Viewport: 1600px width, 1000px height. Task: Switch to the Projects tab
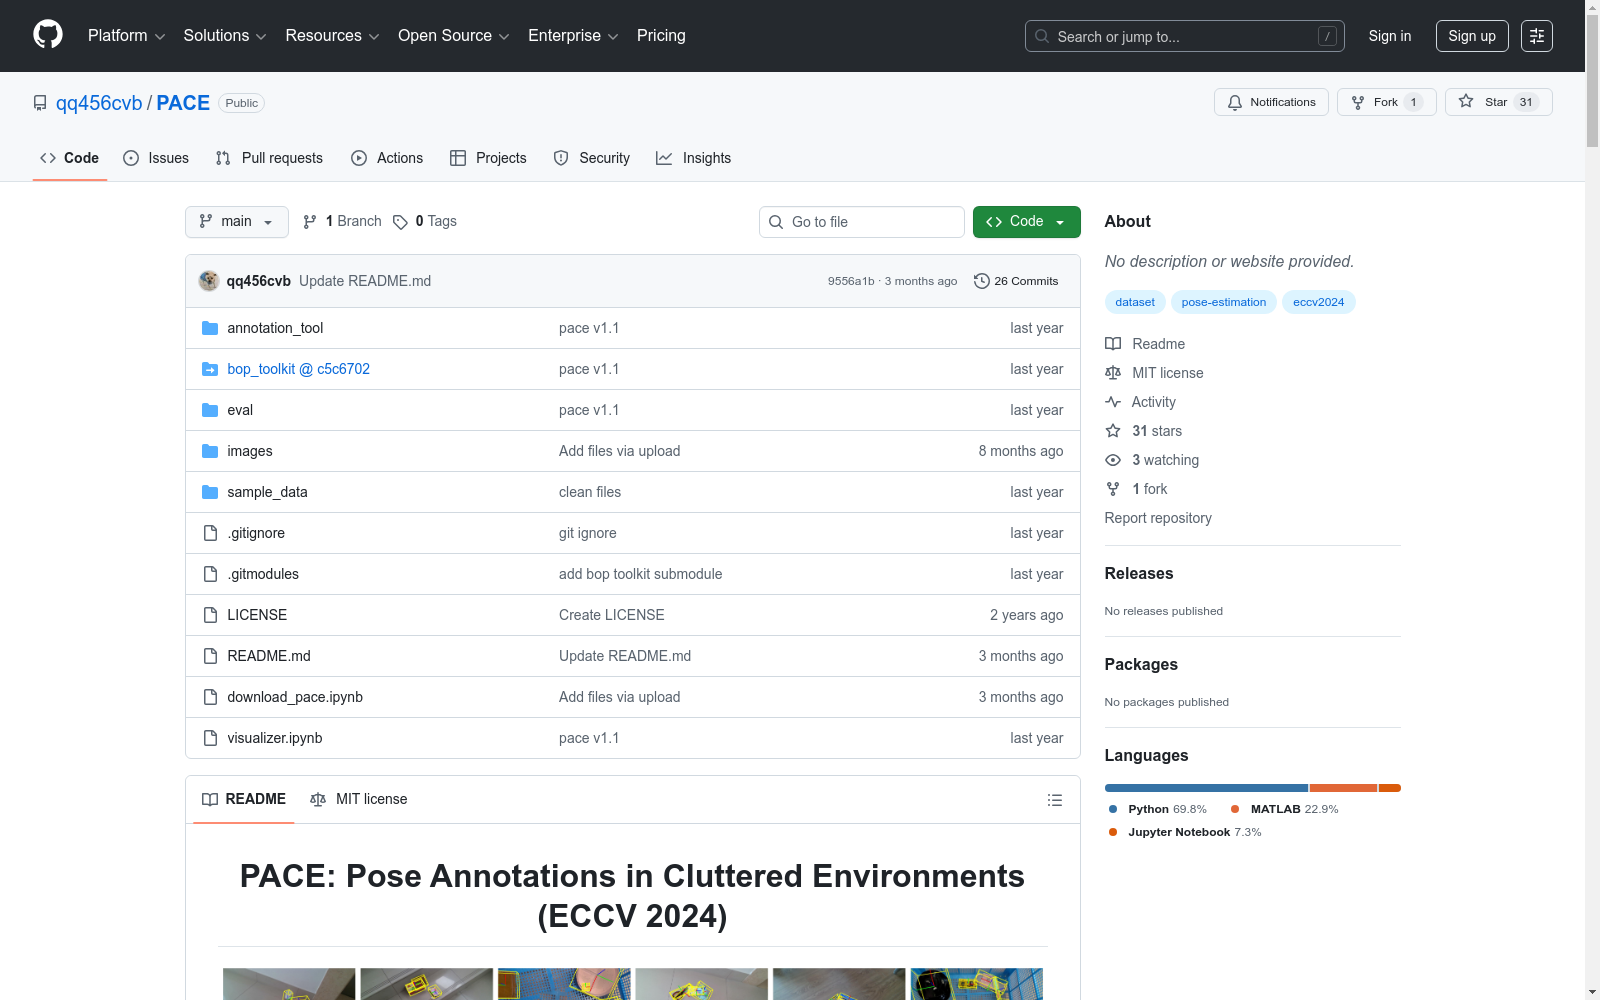488,158
